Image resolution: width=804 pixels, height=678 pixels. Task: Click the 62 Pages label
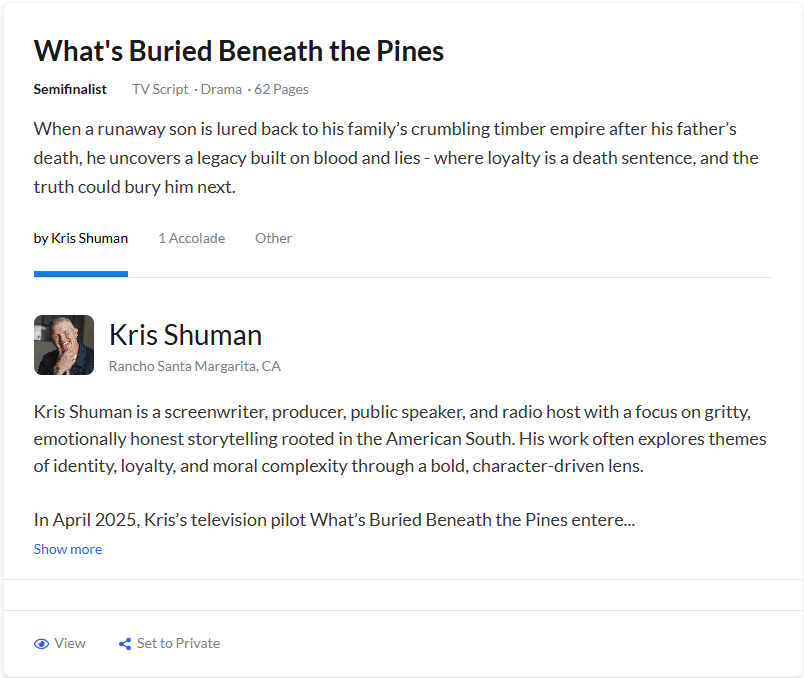point(282,89)
